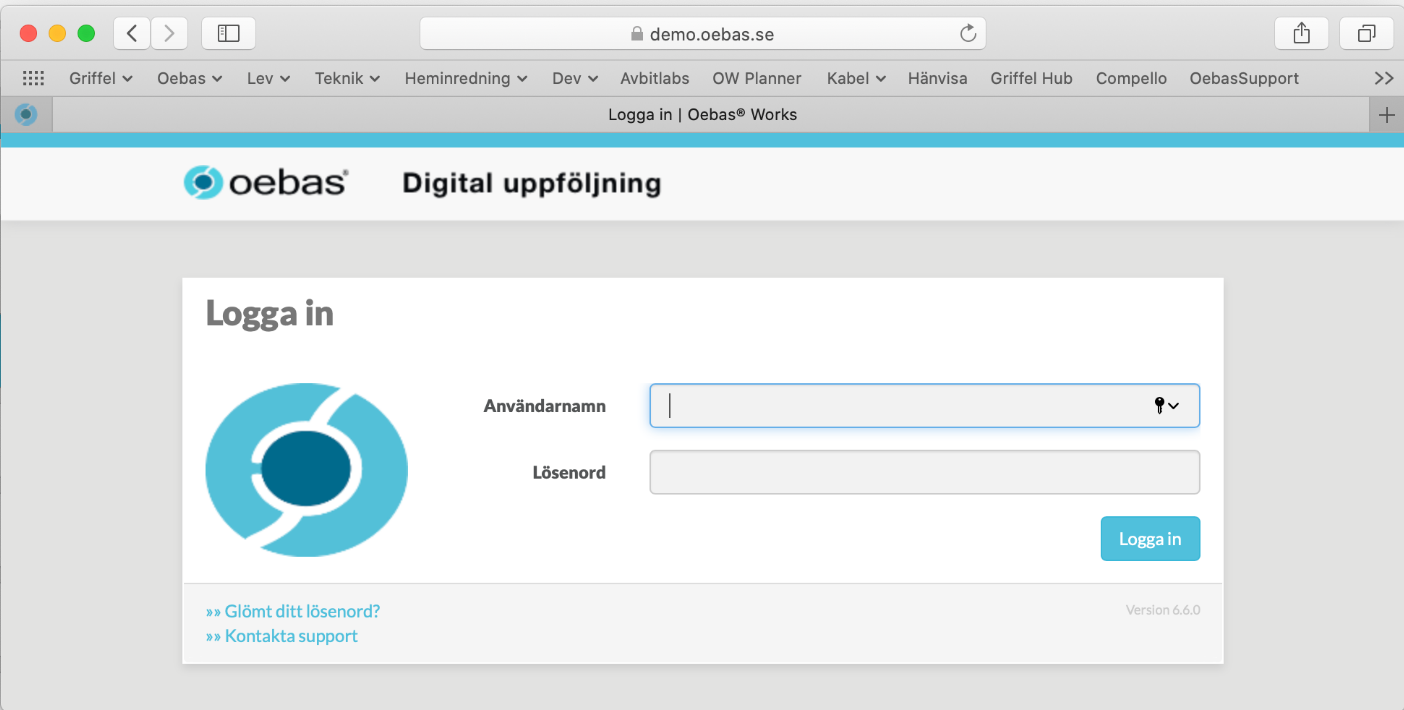Click the green full-screen window button
Screen dimensions: 1404x710
pos(86,33)
